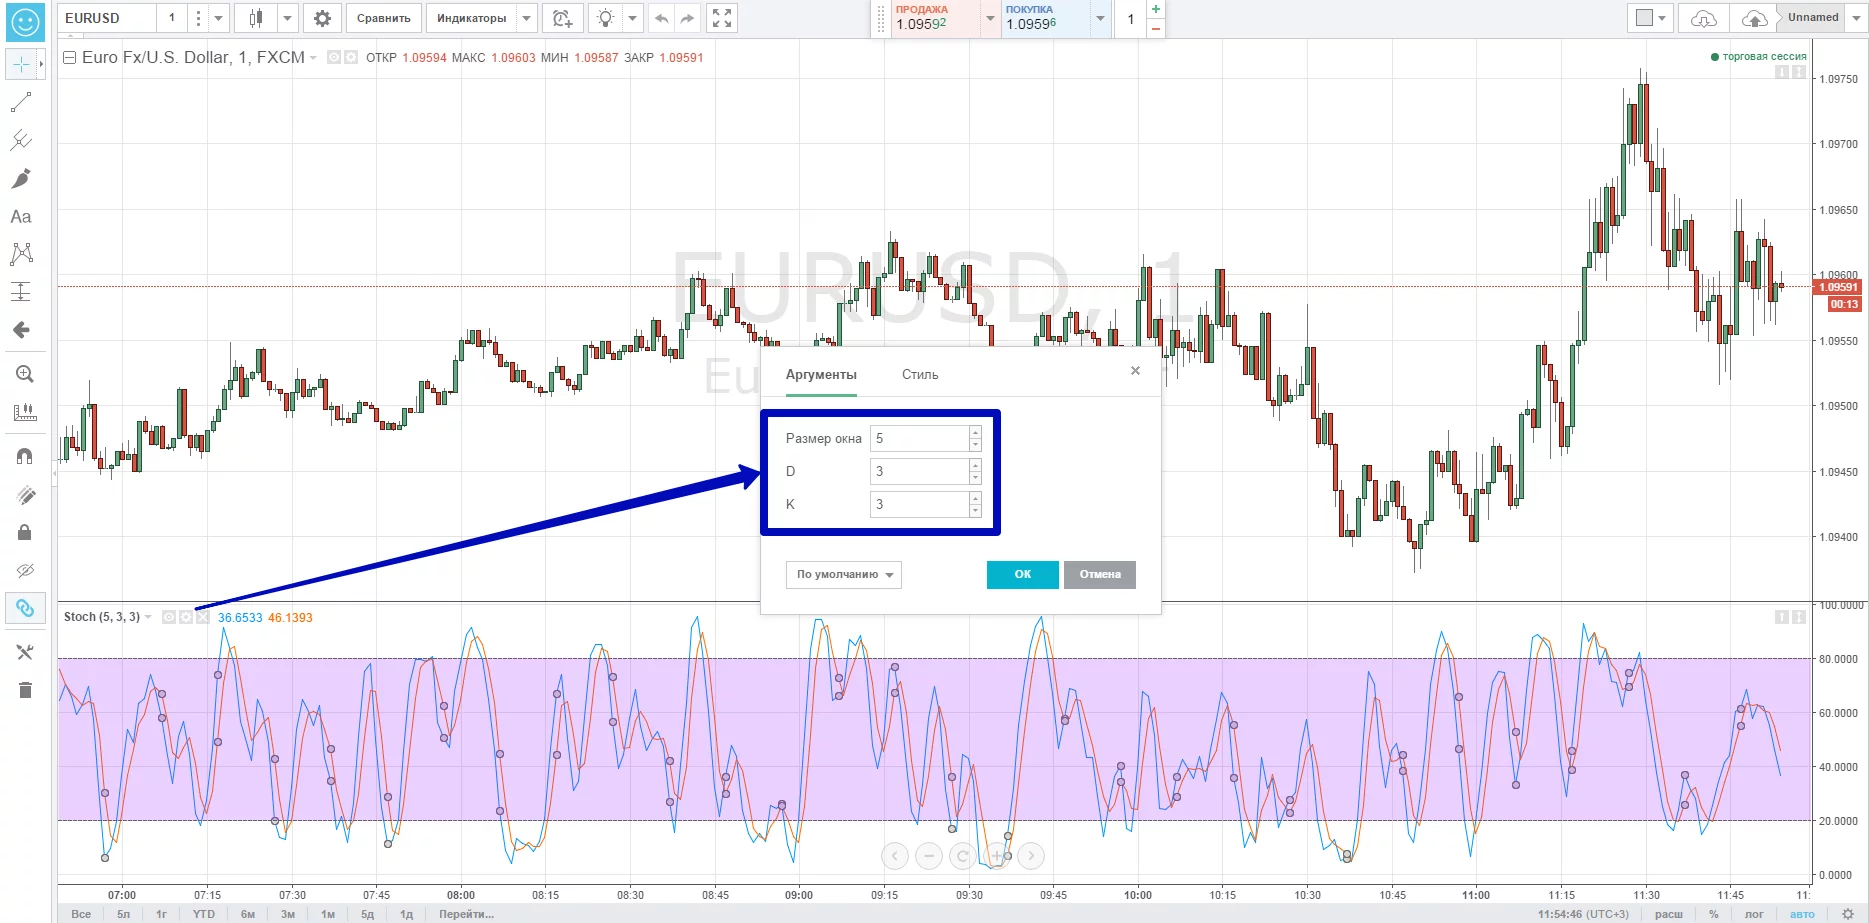
Task: Click the trash remove drawings icon
Action: pyautogui.click(x=24, y=690)
